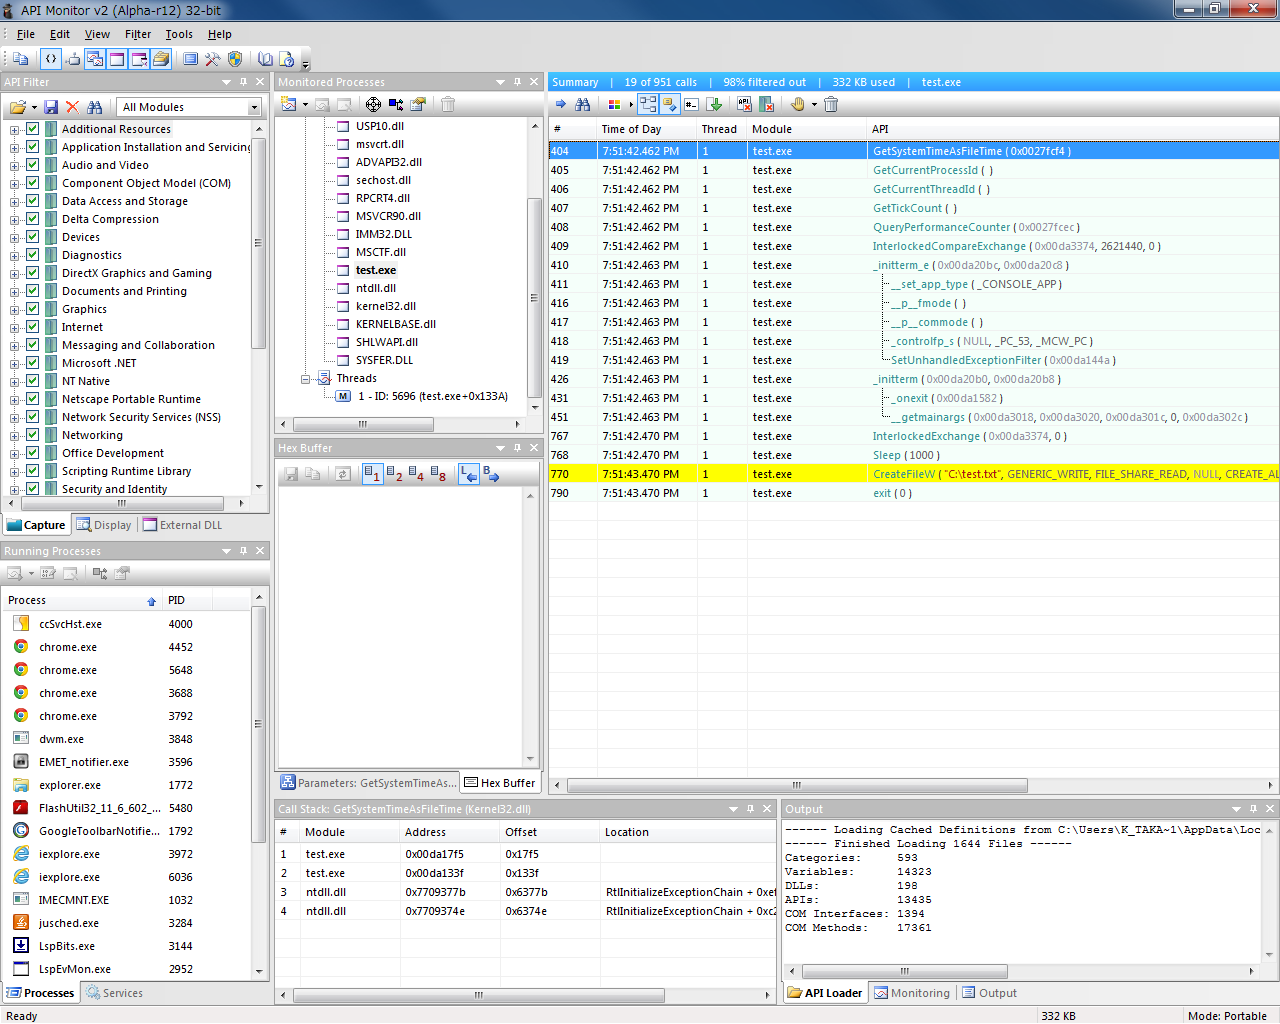Image resolution: width=1280 pixels, height=1024 pixels.
Task: Expand the Office Development tree node
Action: pos(14,453)
